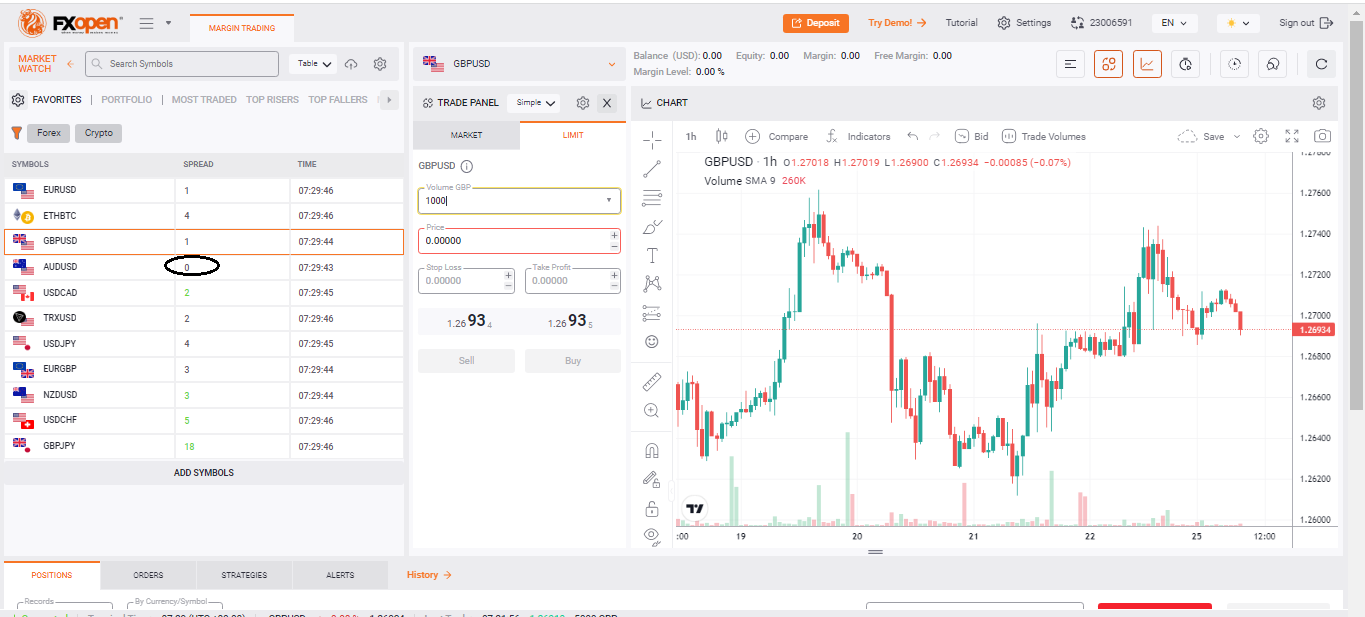Screen dimensions: 1365x617
Task: Toggle the Trade Panel view button
Action: pyautogui.click(x=1108, y=64)
